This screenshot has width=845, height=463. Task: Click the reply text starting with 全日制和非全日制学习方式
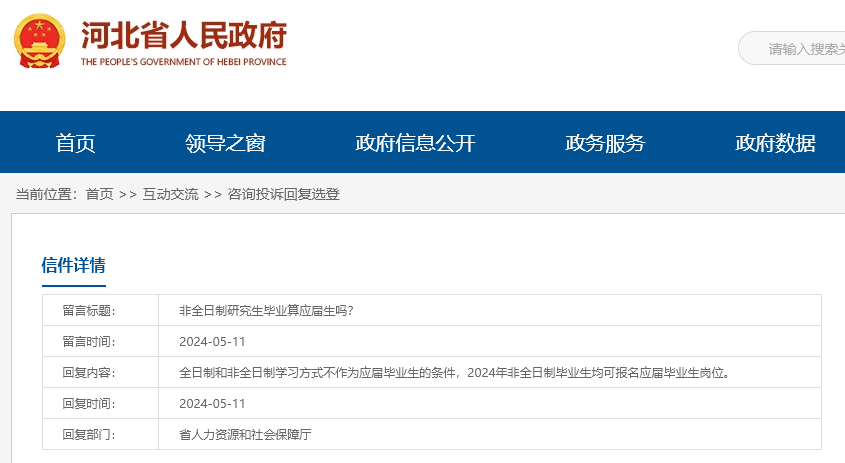point(455,372)
